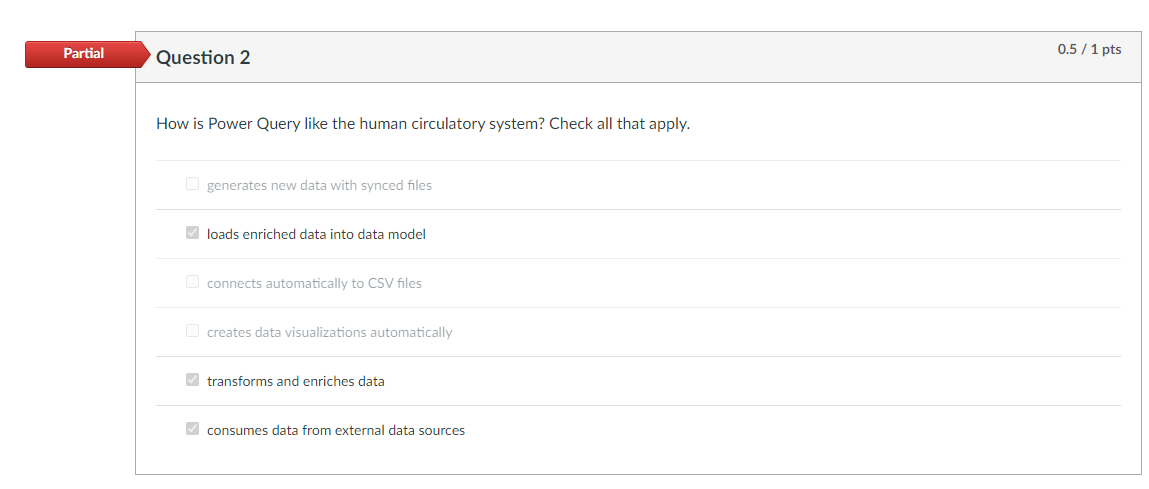Click the Question 2 heading

tap(203, 57)
